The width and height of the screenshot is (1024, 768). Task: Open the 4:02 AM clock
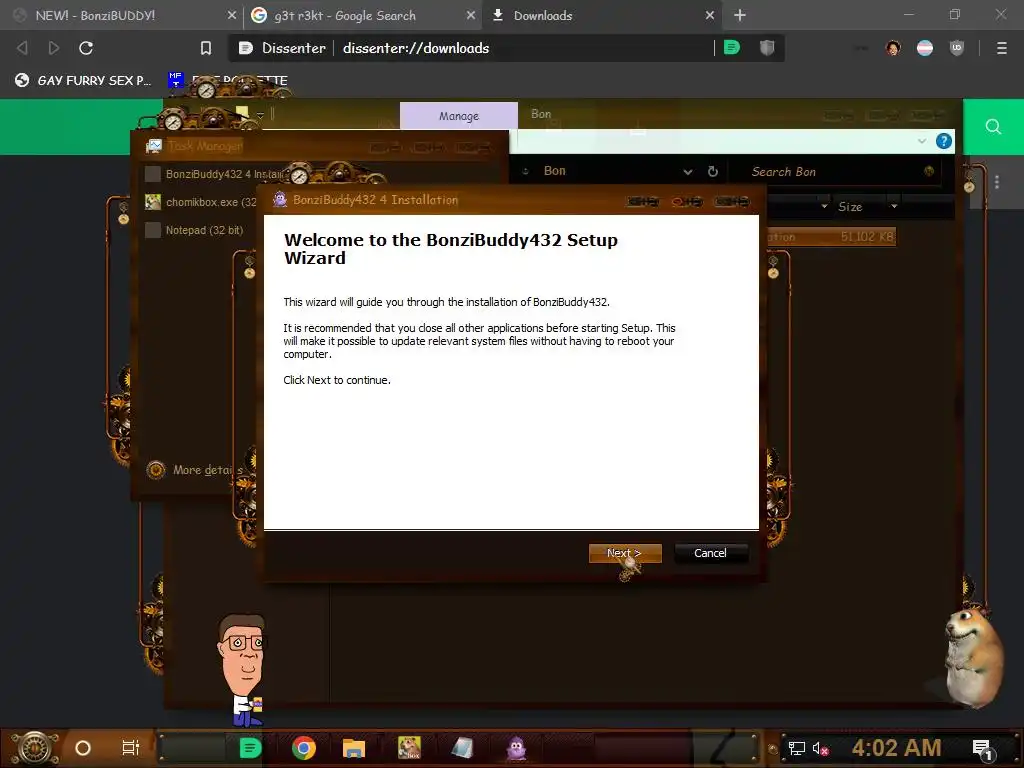click(897, 748)
